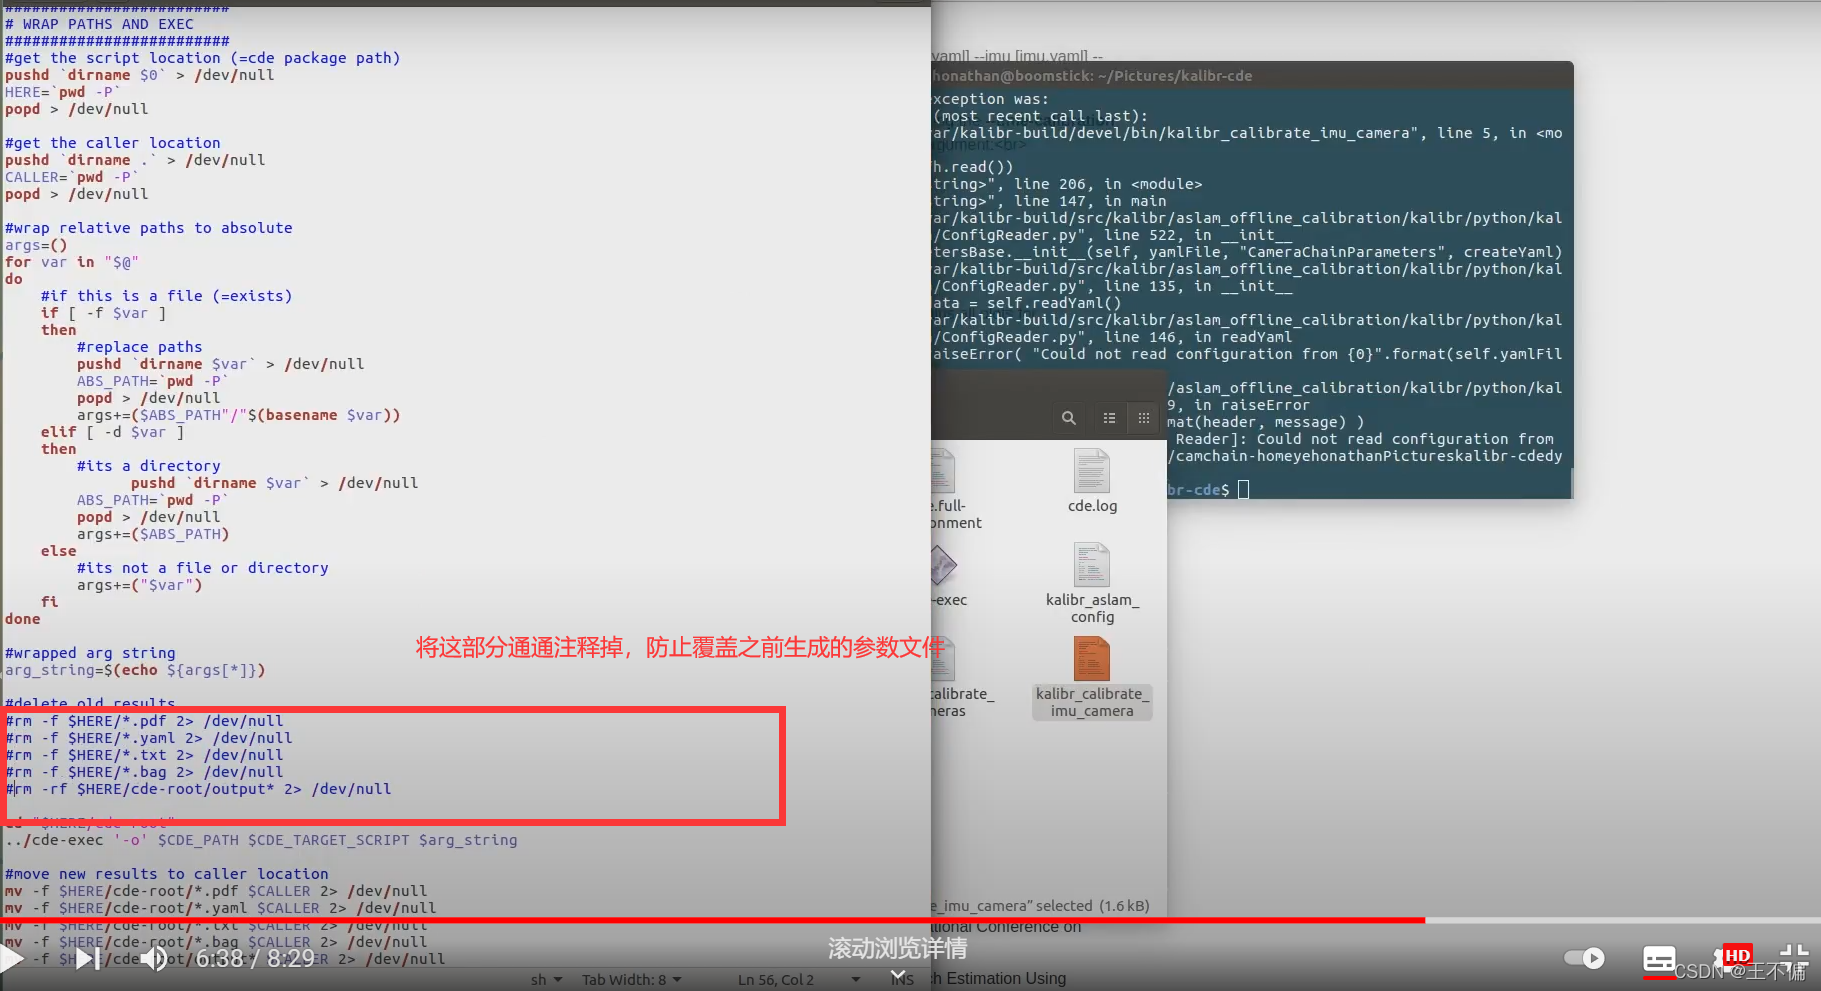Screen dimensions: 1821x991
Task: Click the '#rm -f $HERE/*.yaml' line
Action: tap(150, 738)
